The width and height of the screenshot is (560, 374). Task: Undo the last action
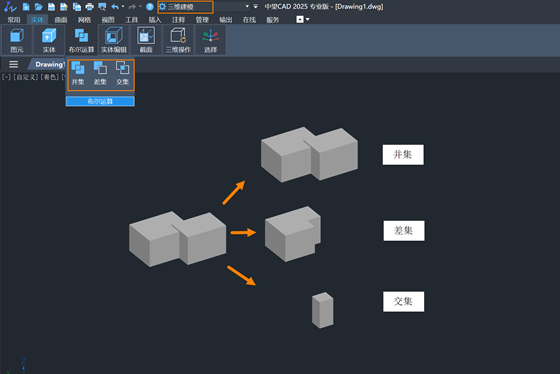tap(115, 6)
